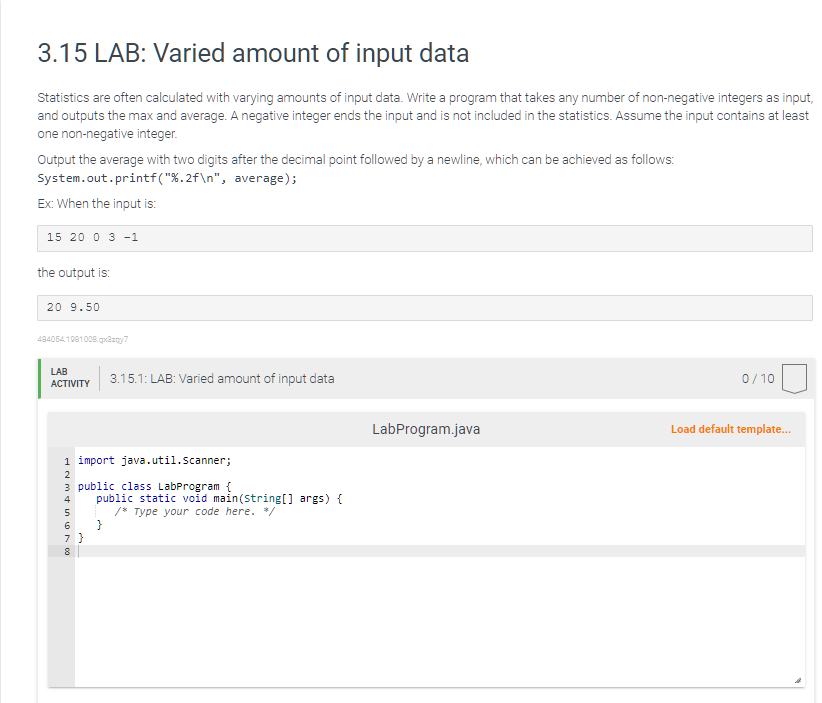Click line number 1 in the gutter
822x703 pixels.
coord(67,461)
